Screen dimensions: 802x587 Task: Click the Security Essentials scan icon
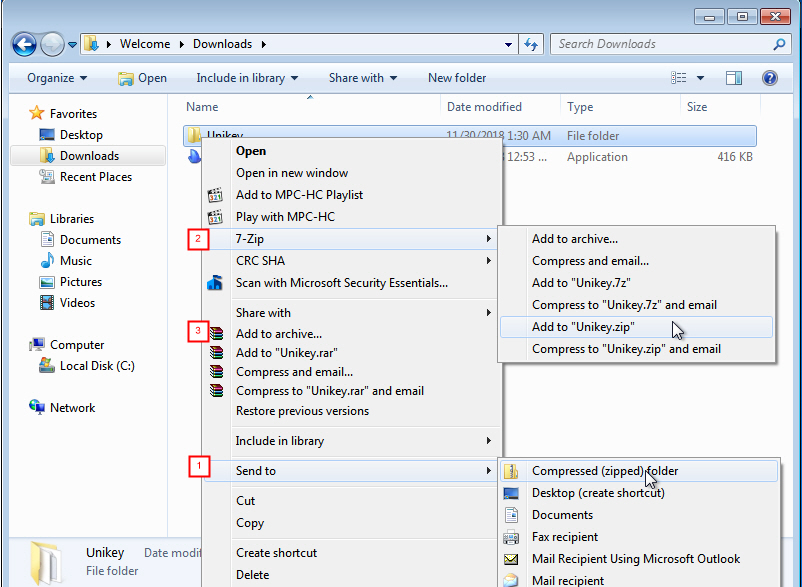[x=215, y=283]
